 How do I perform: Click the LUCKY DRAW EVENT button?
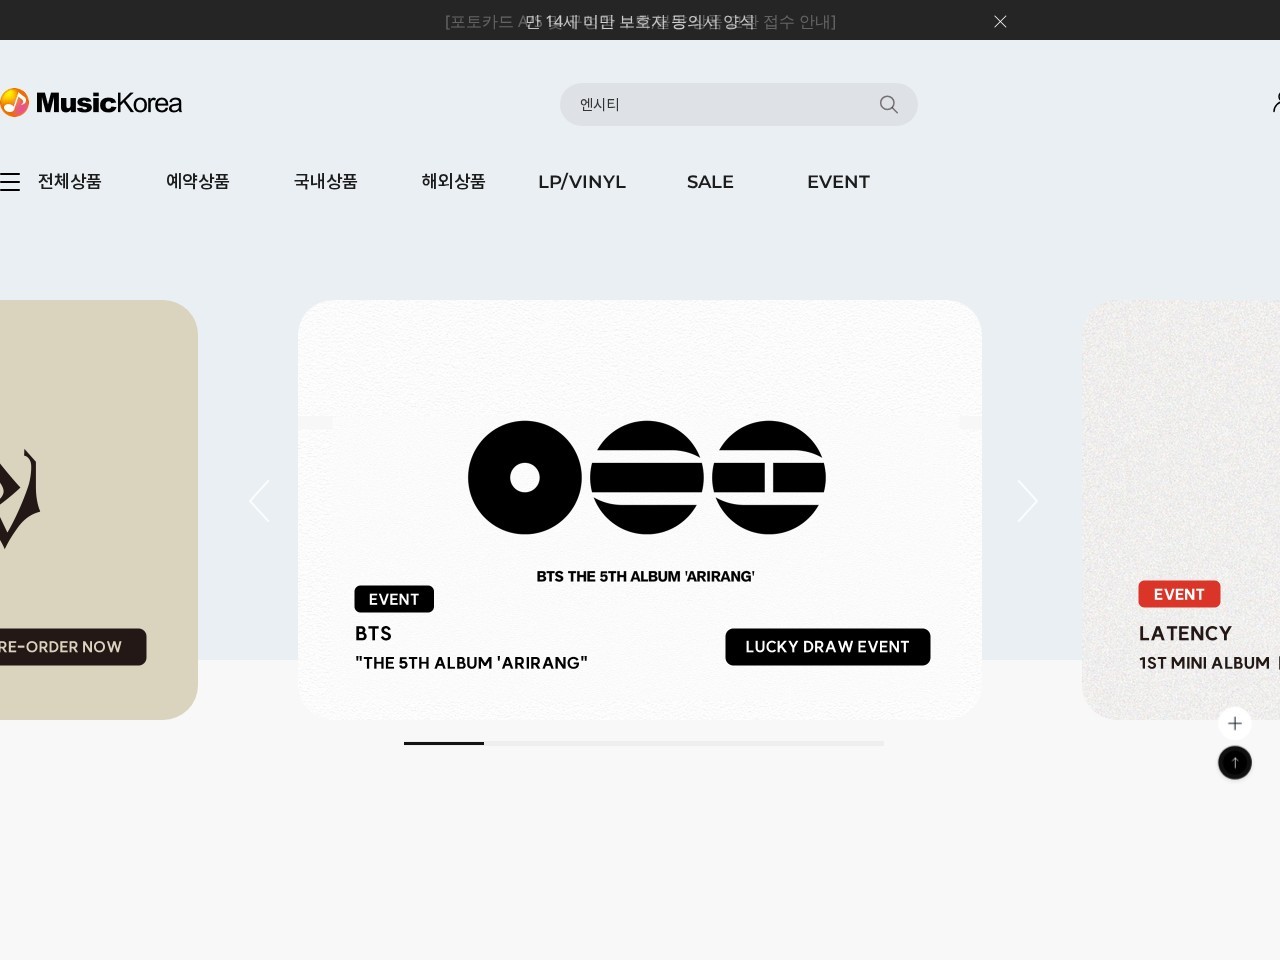click(827, 646)
